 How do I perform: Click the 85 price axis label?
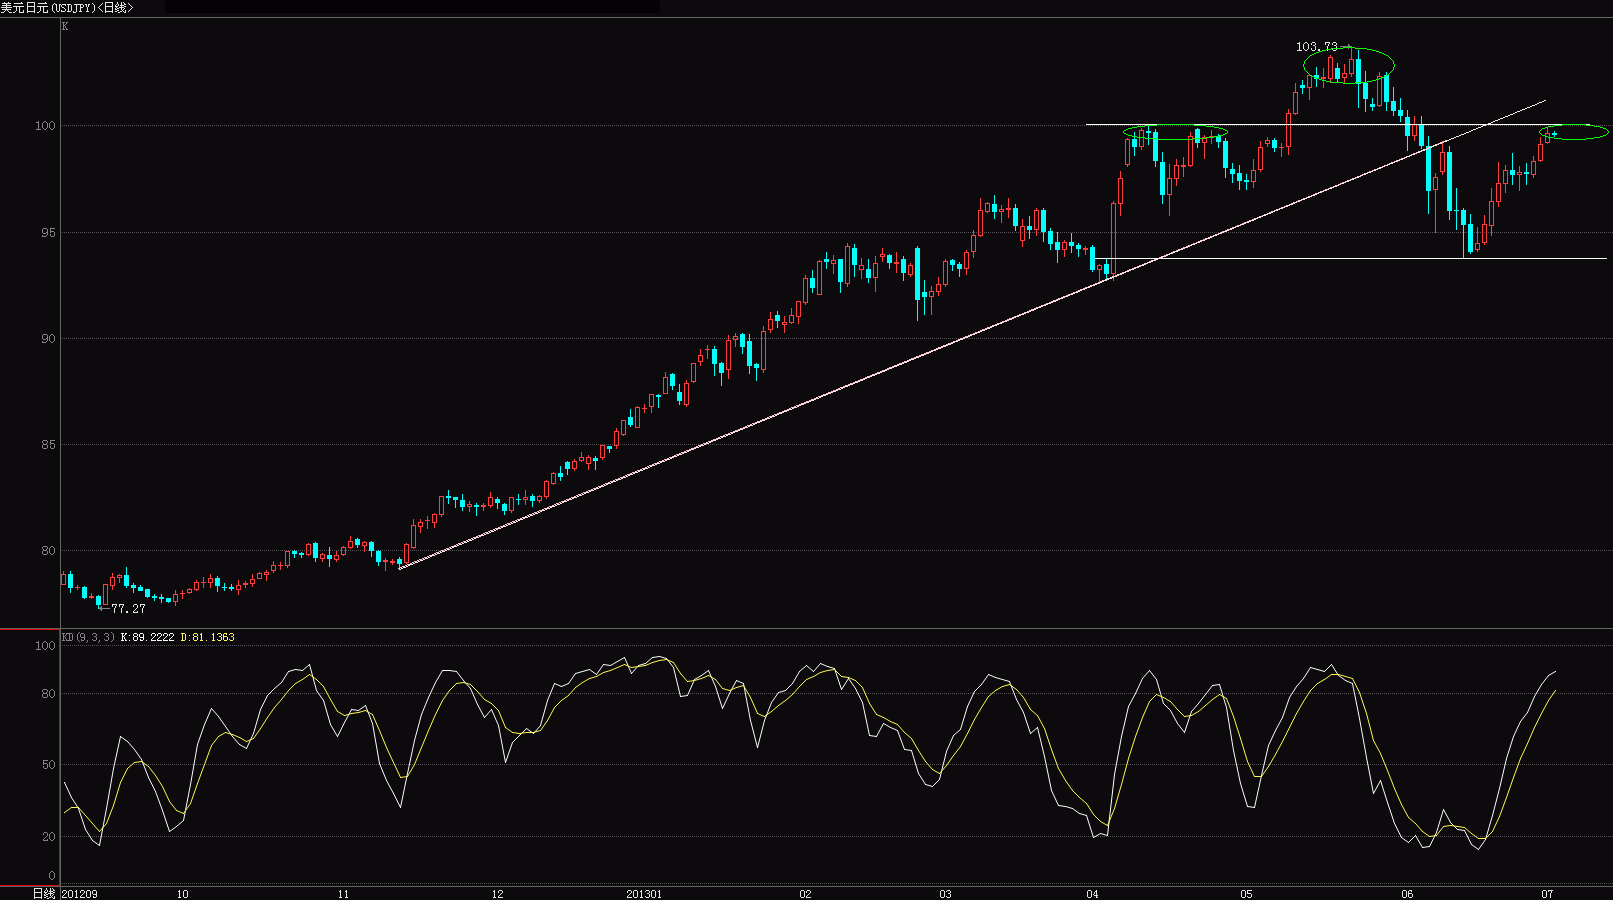pos(49,445)
